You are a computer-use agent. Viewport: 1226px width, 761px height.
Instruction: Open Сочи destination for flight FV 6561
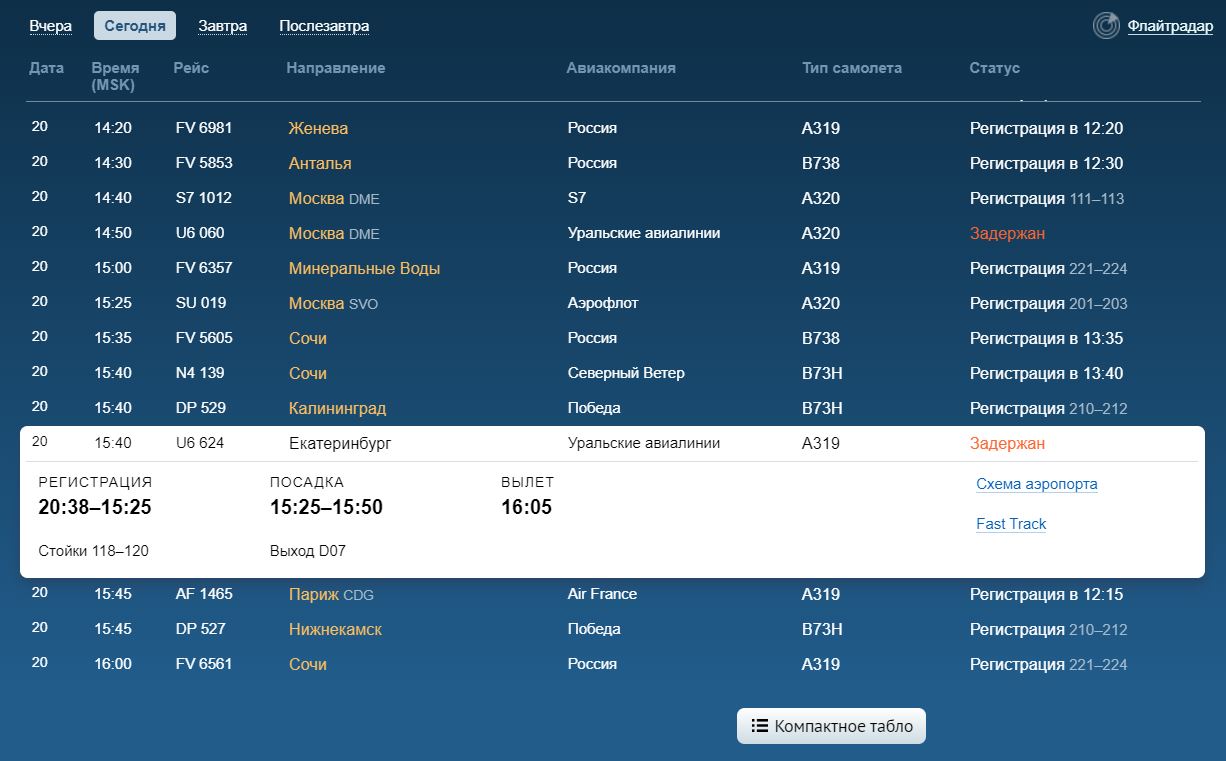coord(308,664)
